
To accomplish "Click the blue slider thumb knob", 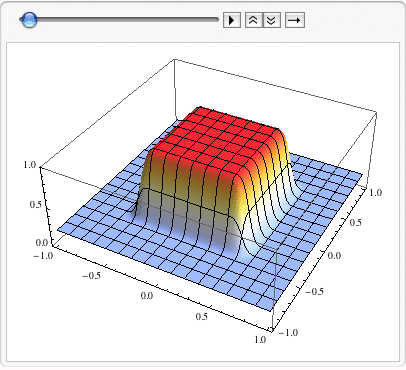I will [29, 20].
